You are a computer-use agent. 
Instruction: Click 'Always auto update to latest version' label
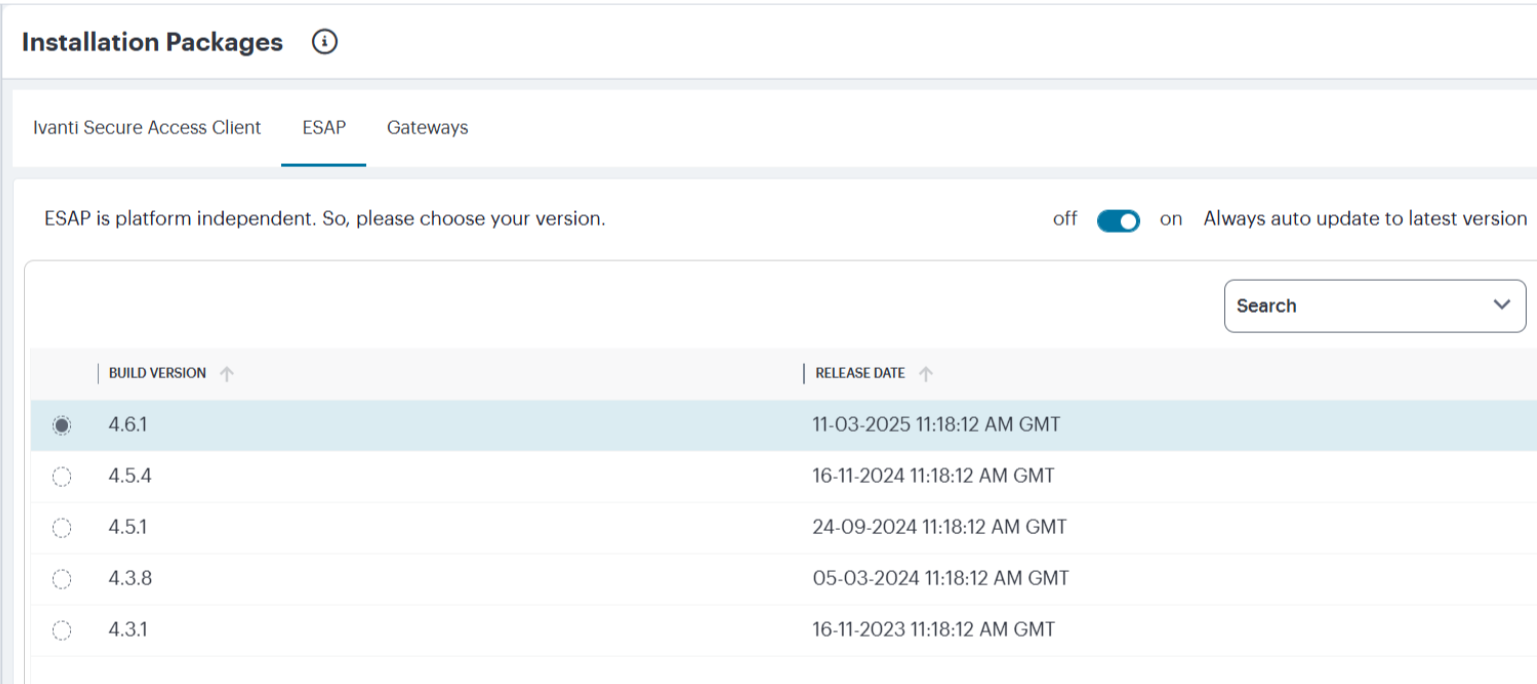click(x=1365, y=219)
